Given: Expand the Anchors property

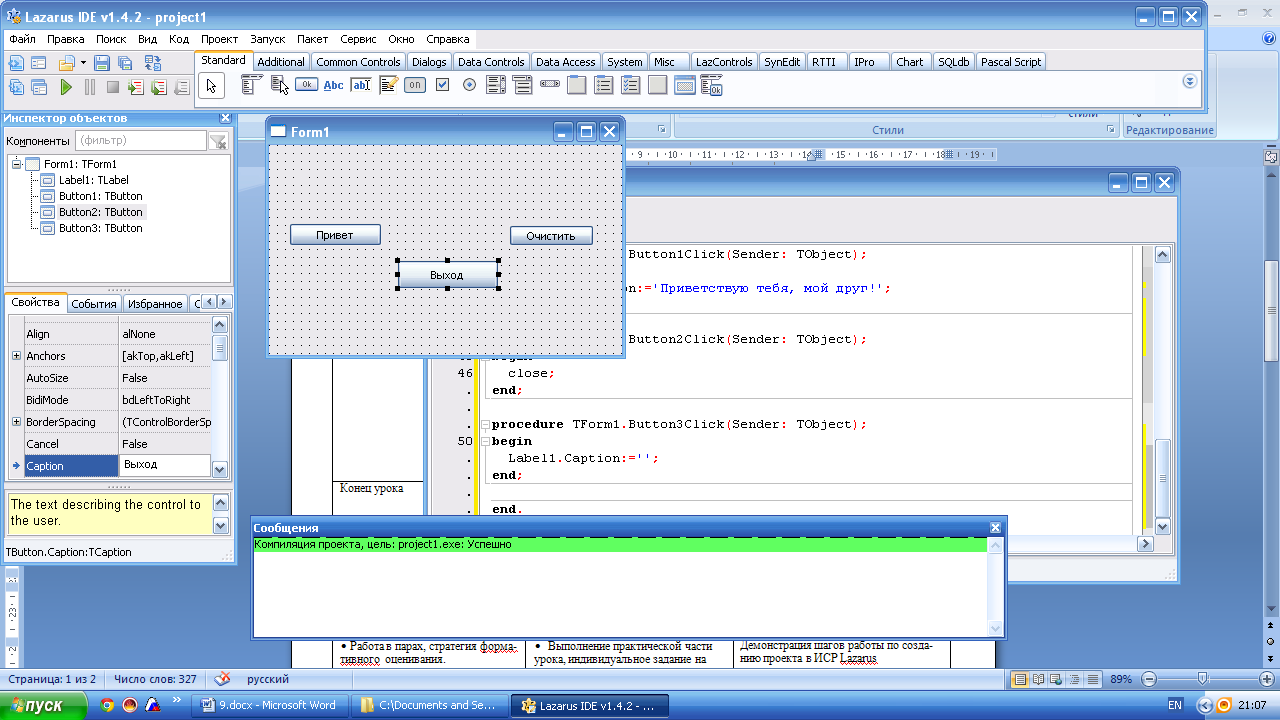Looking at the screenshot, I should point(16,356).
